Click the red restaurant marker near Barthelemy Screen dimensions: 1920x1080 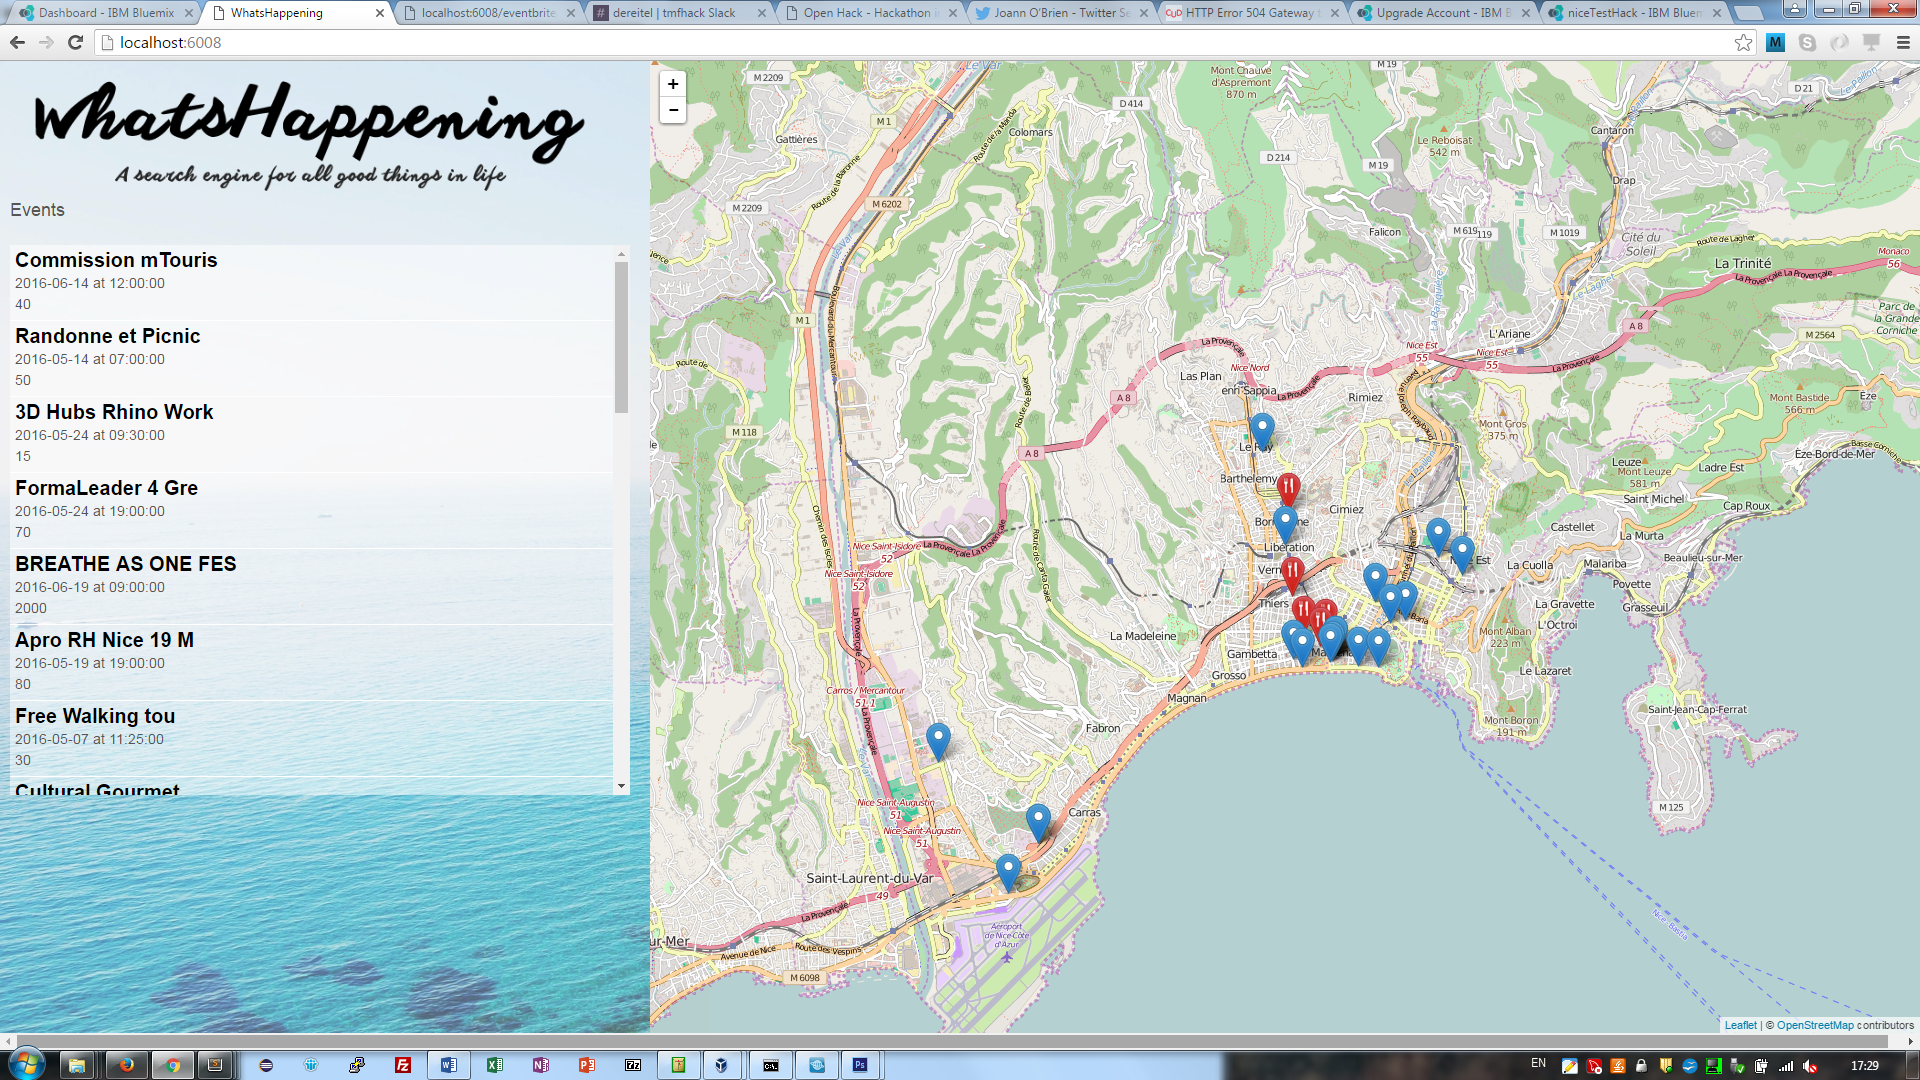coord(1288,488)
